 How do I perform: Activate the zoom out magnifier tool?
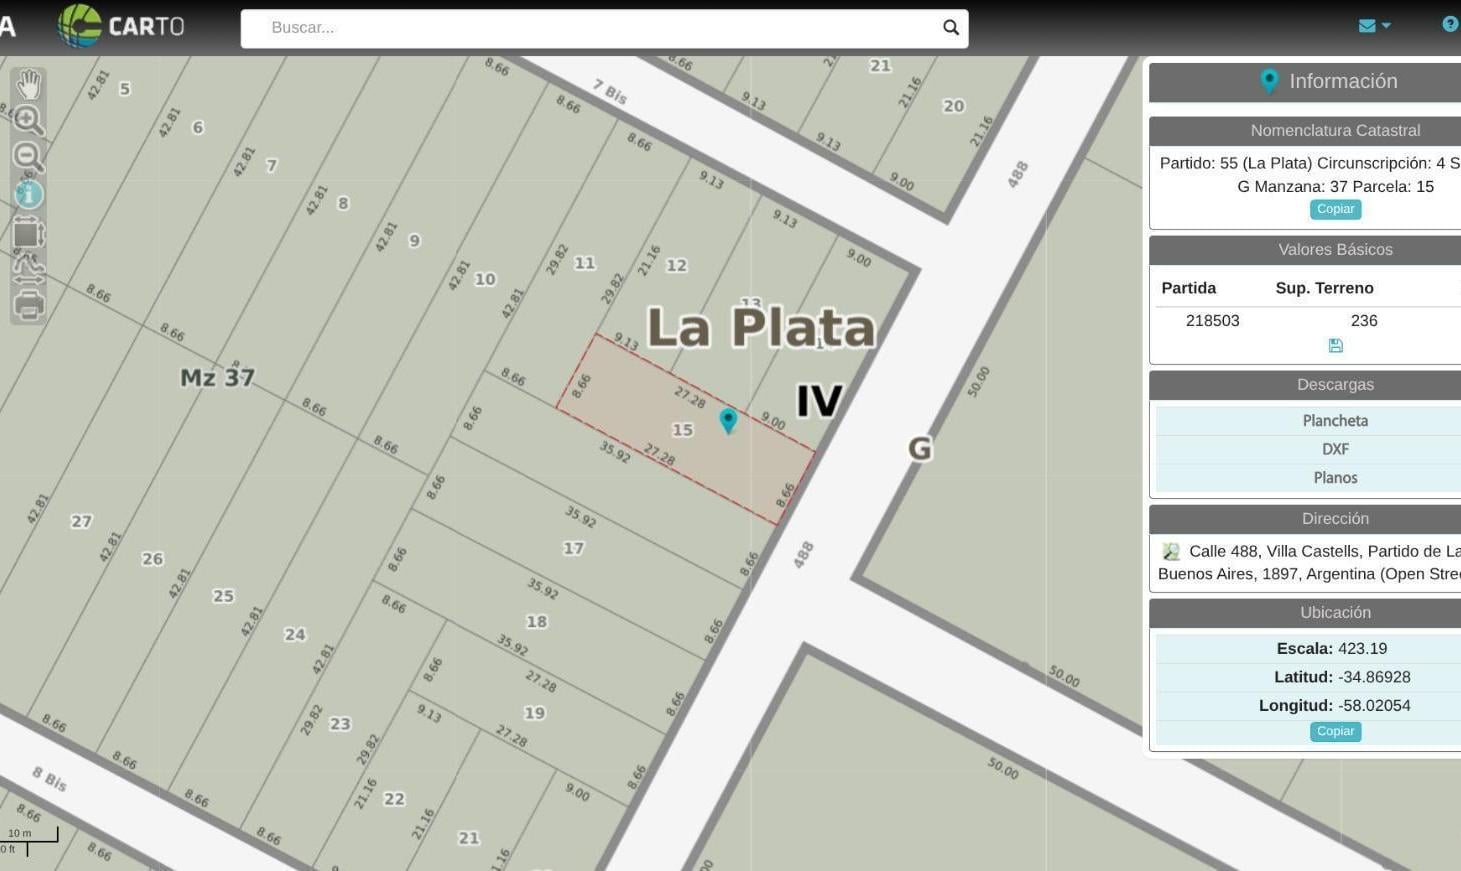[x=28, y=156]
